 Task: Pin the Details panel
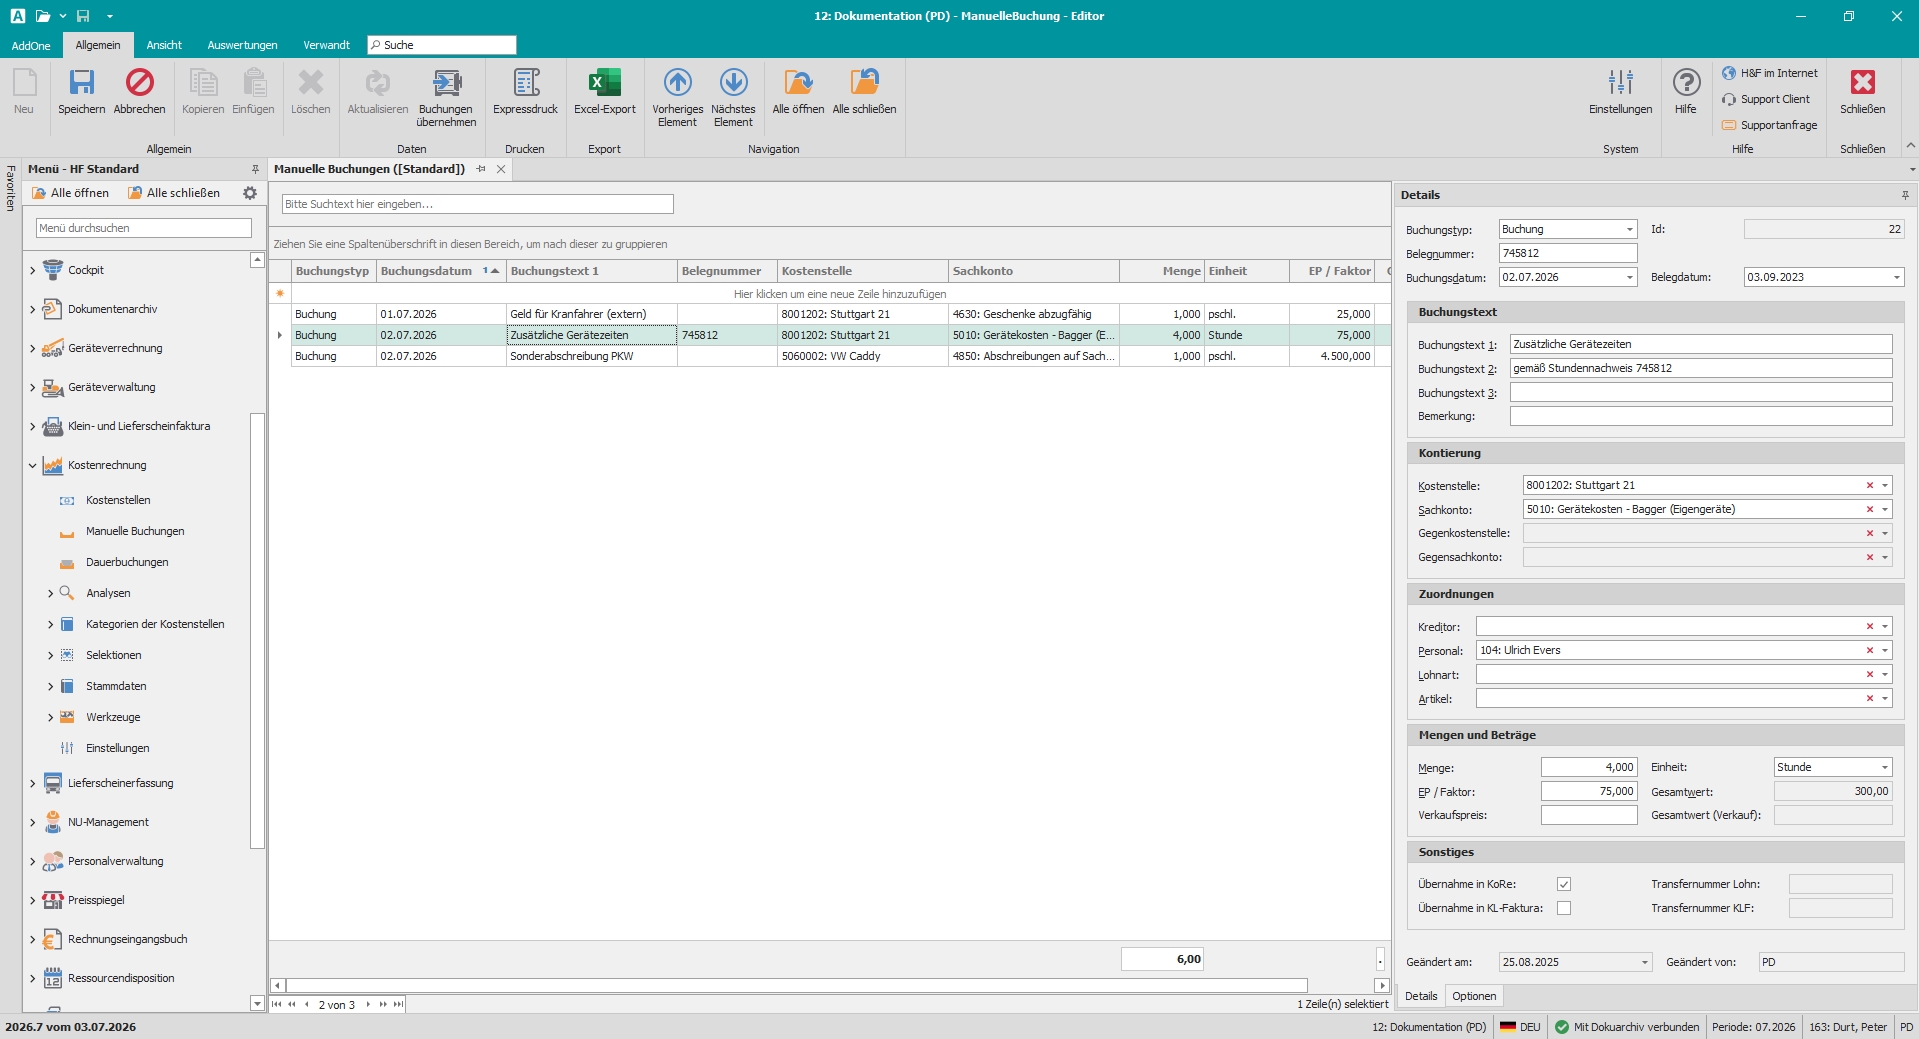[1905, 195]
